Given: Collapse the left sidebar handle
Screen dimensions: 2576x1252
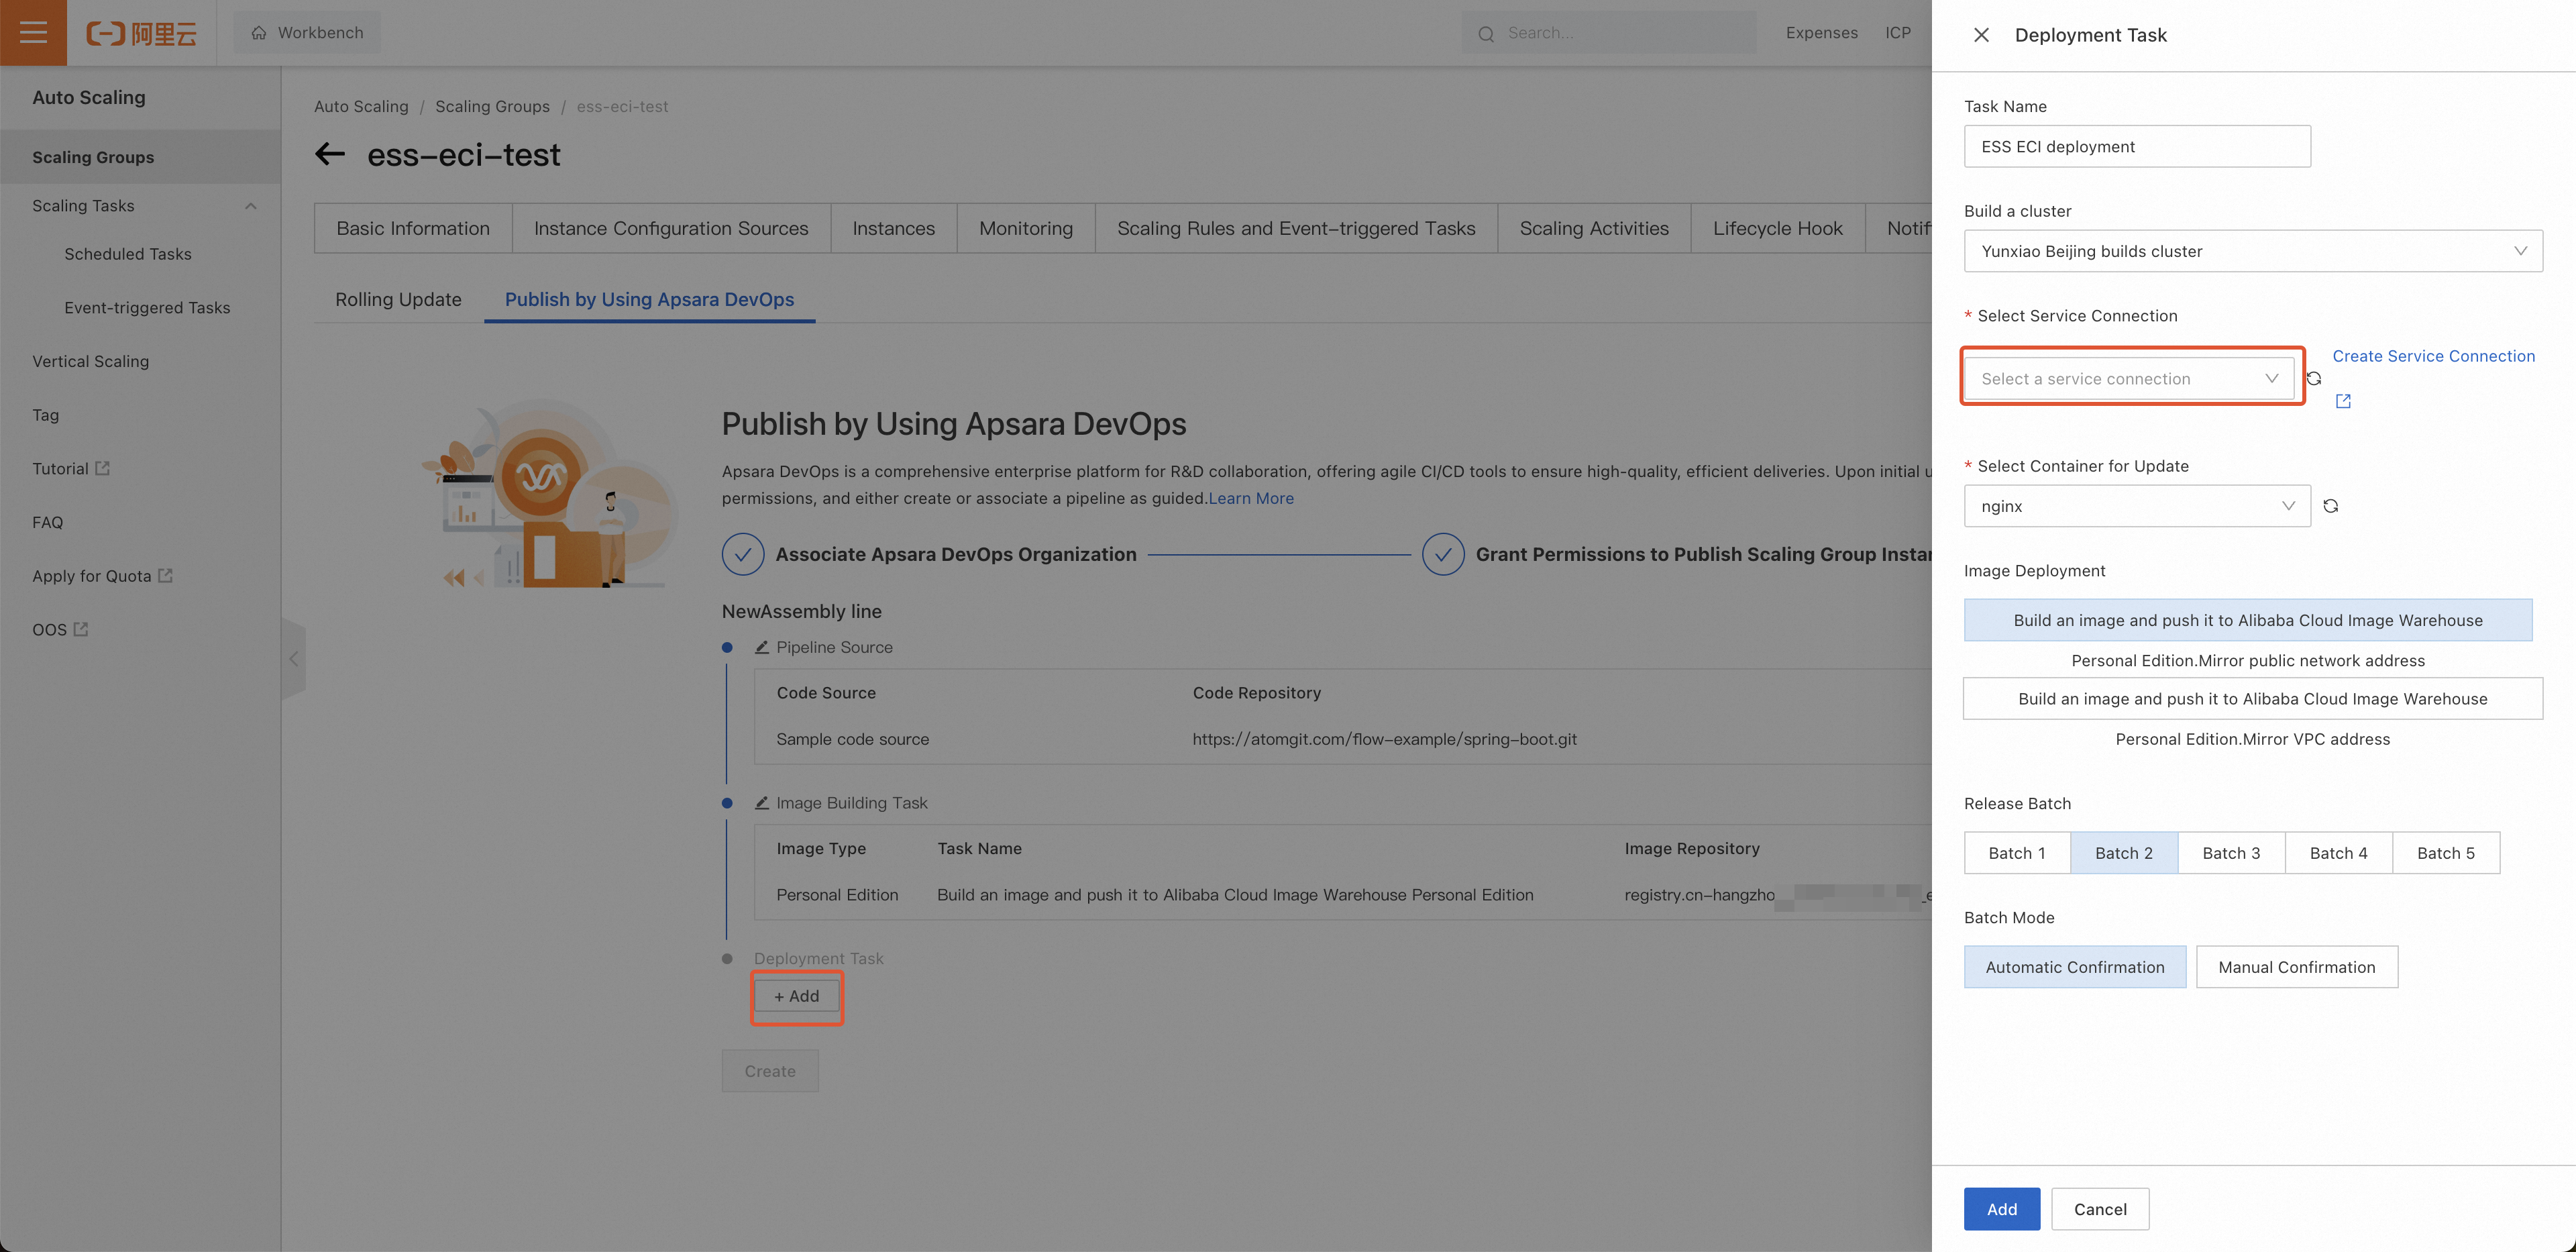Looking at the screenshot, I should tap(293, 658).
